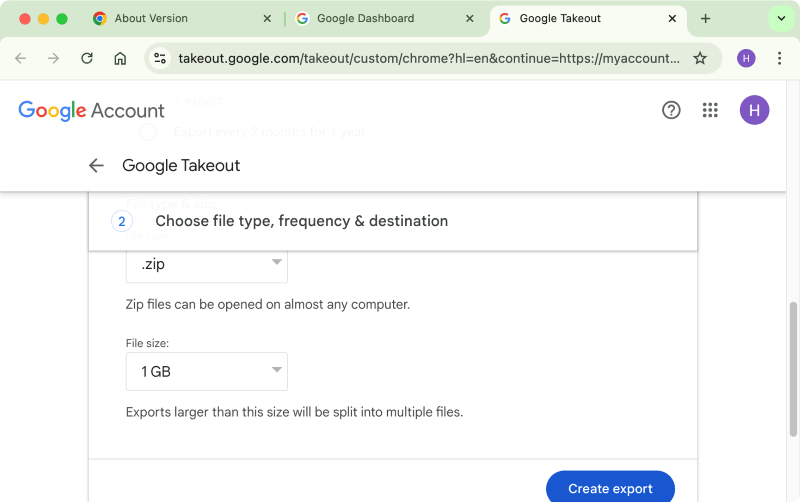Click the File size: label
Screen dimensions: 800x502
coord(147,343)
